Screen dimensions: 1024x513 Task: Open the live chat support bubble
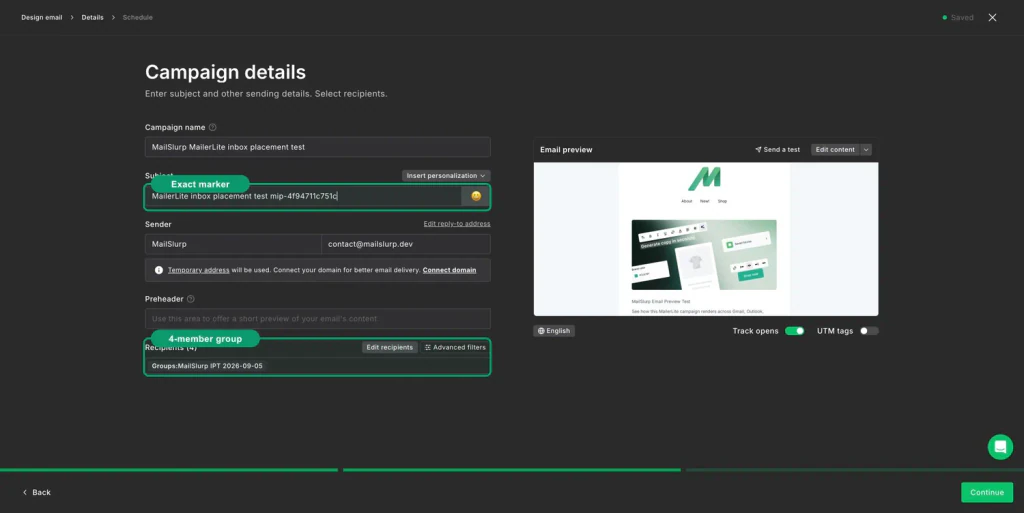tap(1000, 447)
